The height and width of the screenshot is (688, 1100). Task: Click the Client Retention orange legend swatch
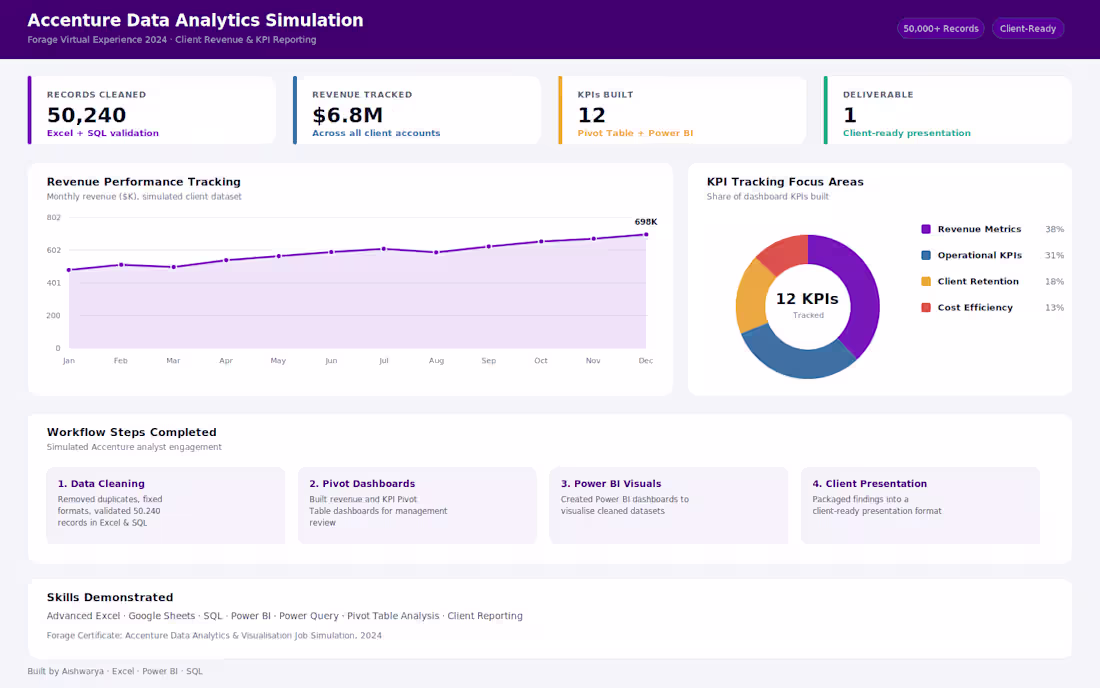tap(926, 281)
